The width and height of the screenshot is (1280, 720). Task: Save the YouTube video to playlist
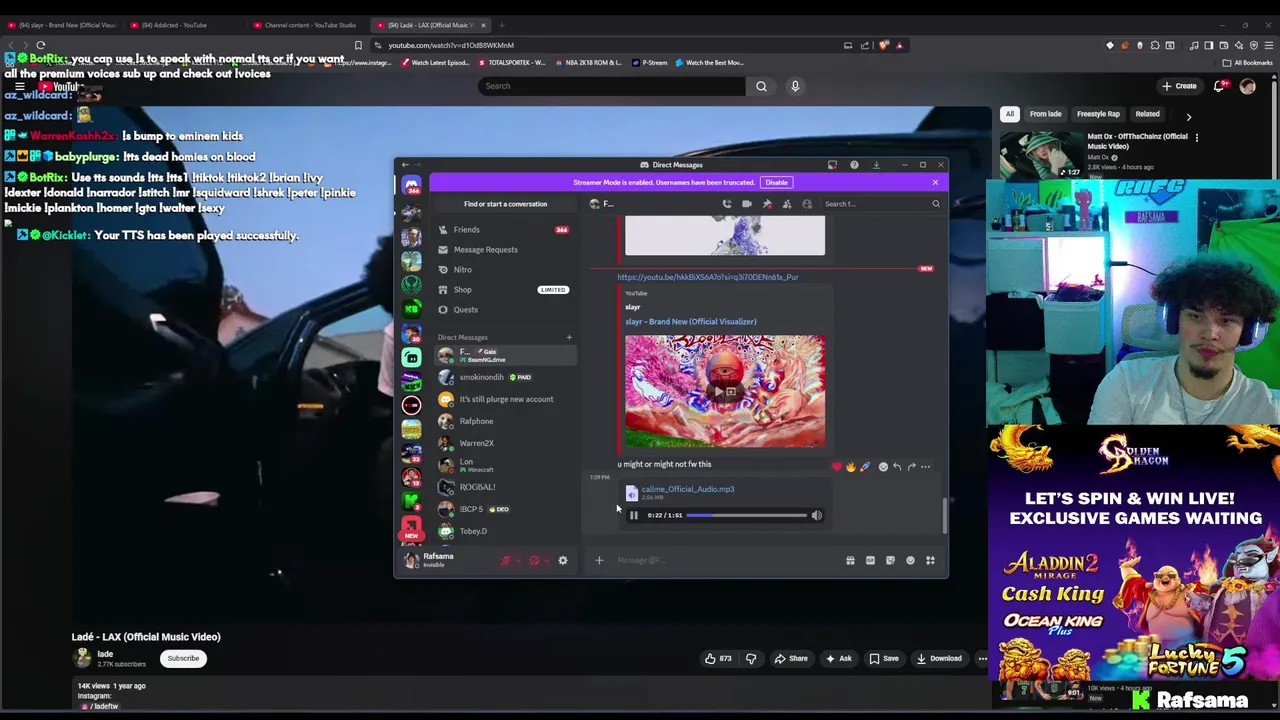point(884,658)
